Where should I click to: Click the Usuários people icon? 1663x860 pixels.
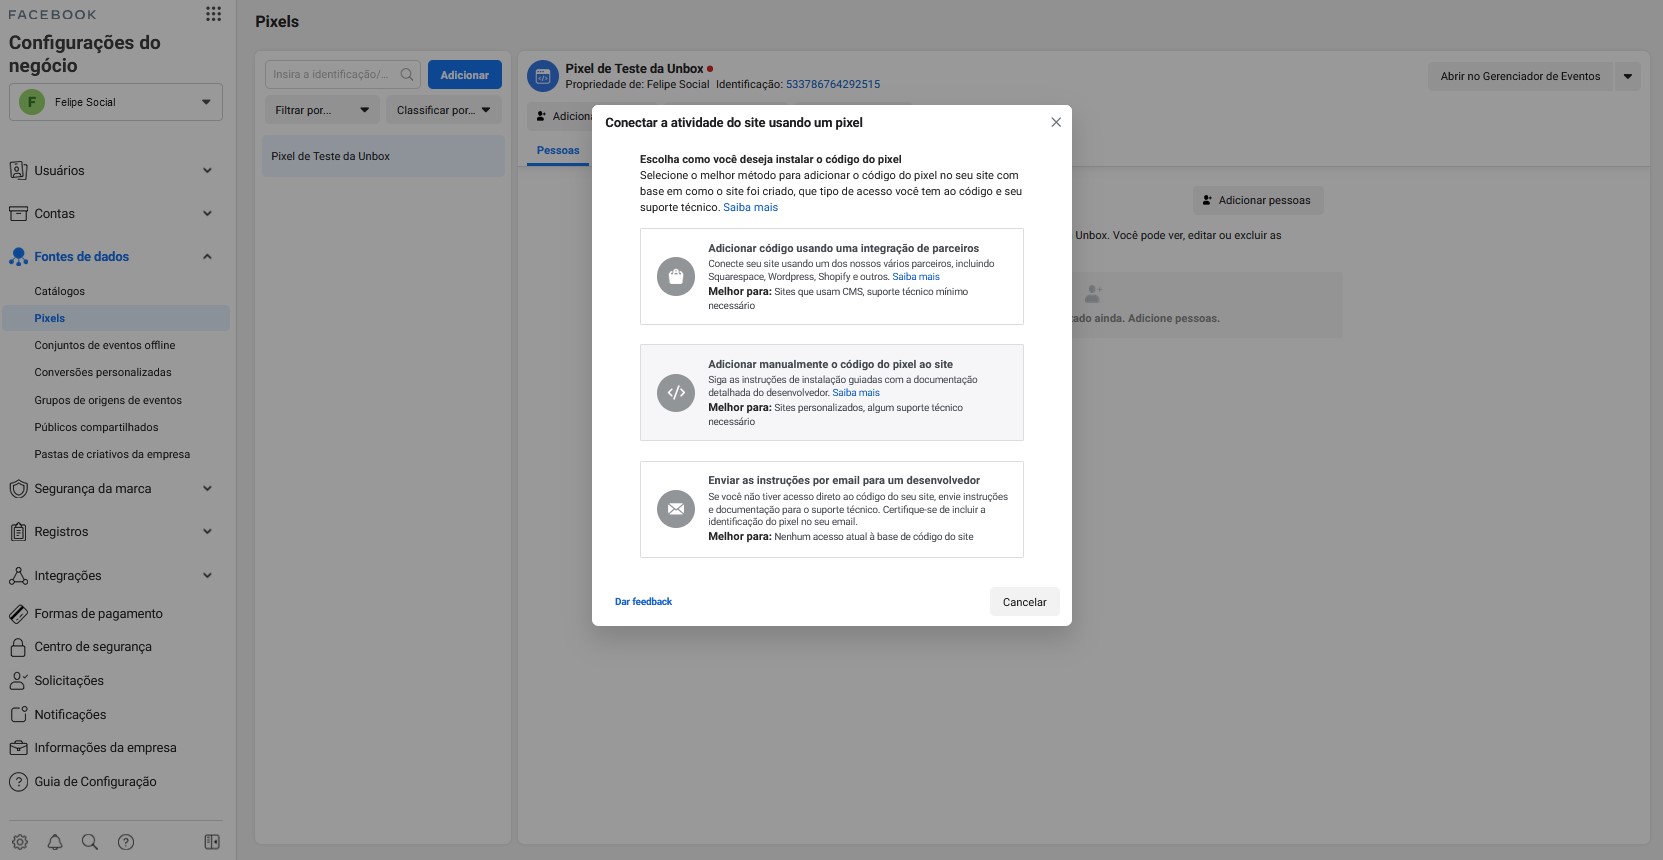click(x=18, y=170)
